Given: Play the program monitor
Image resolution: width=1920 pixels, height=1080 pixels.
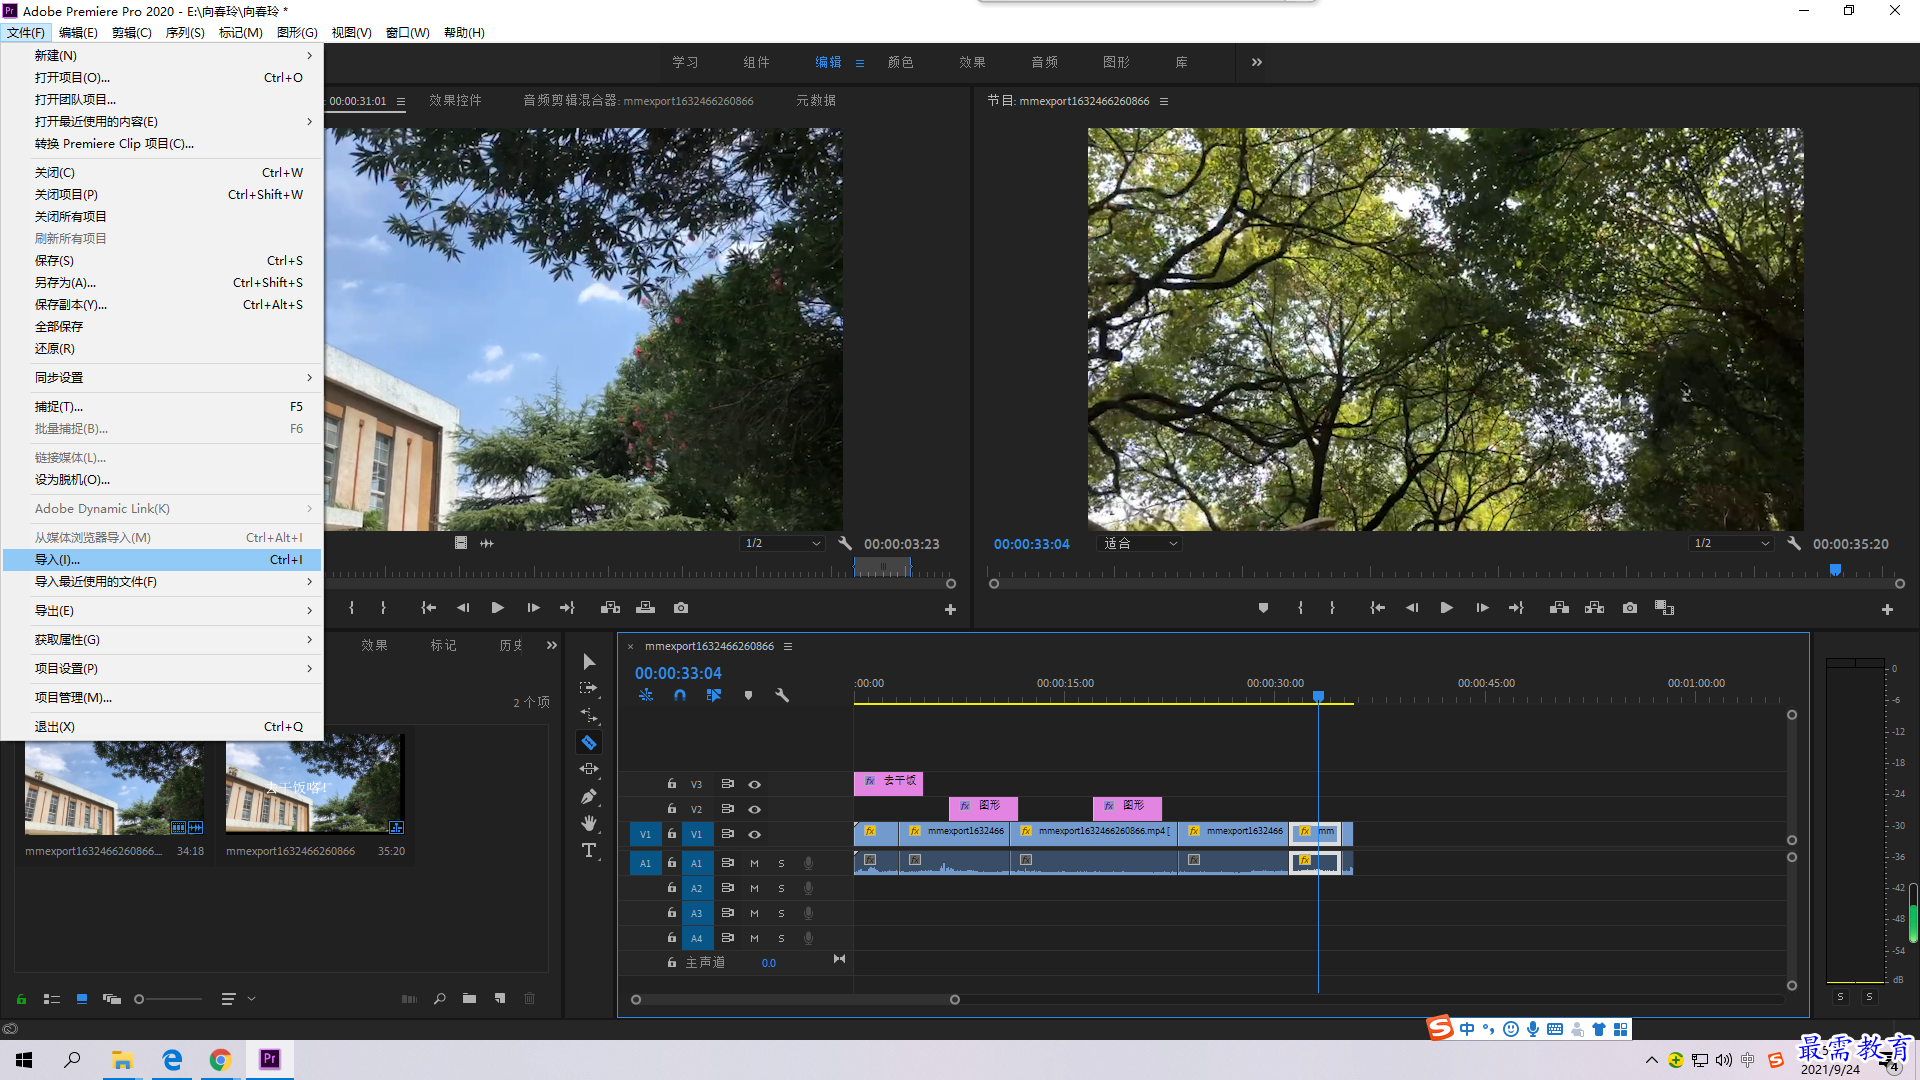Looking at the screenshot, I should click(x=1446, y=608).
